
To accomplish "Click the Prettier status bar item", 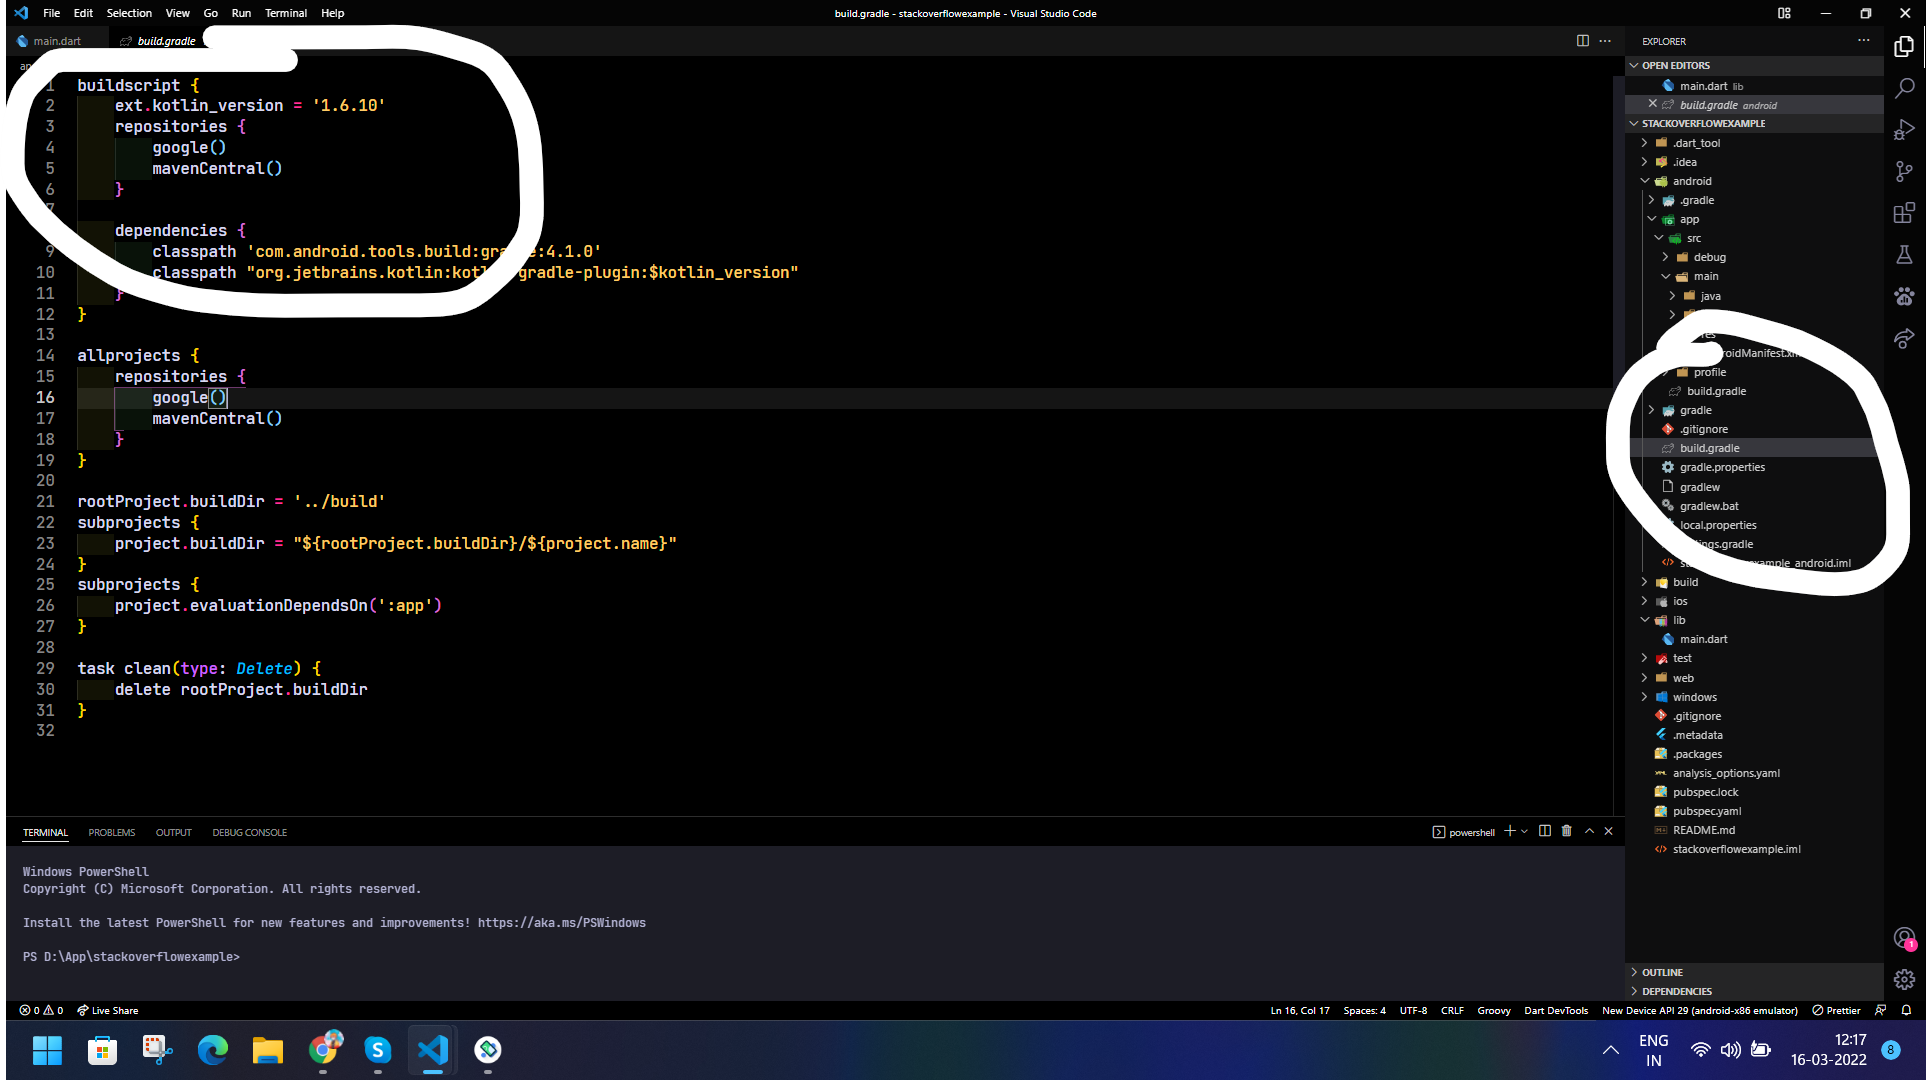I will 1837,1010.
